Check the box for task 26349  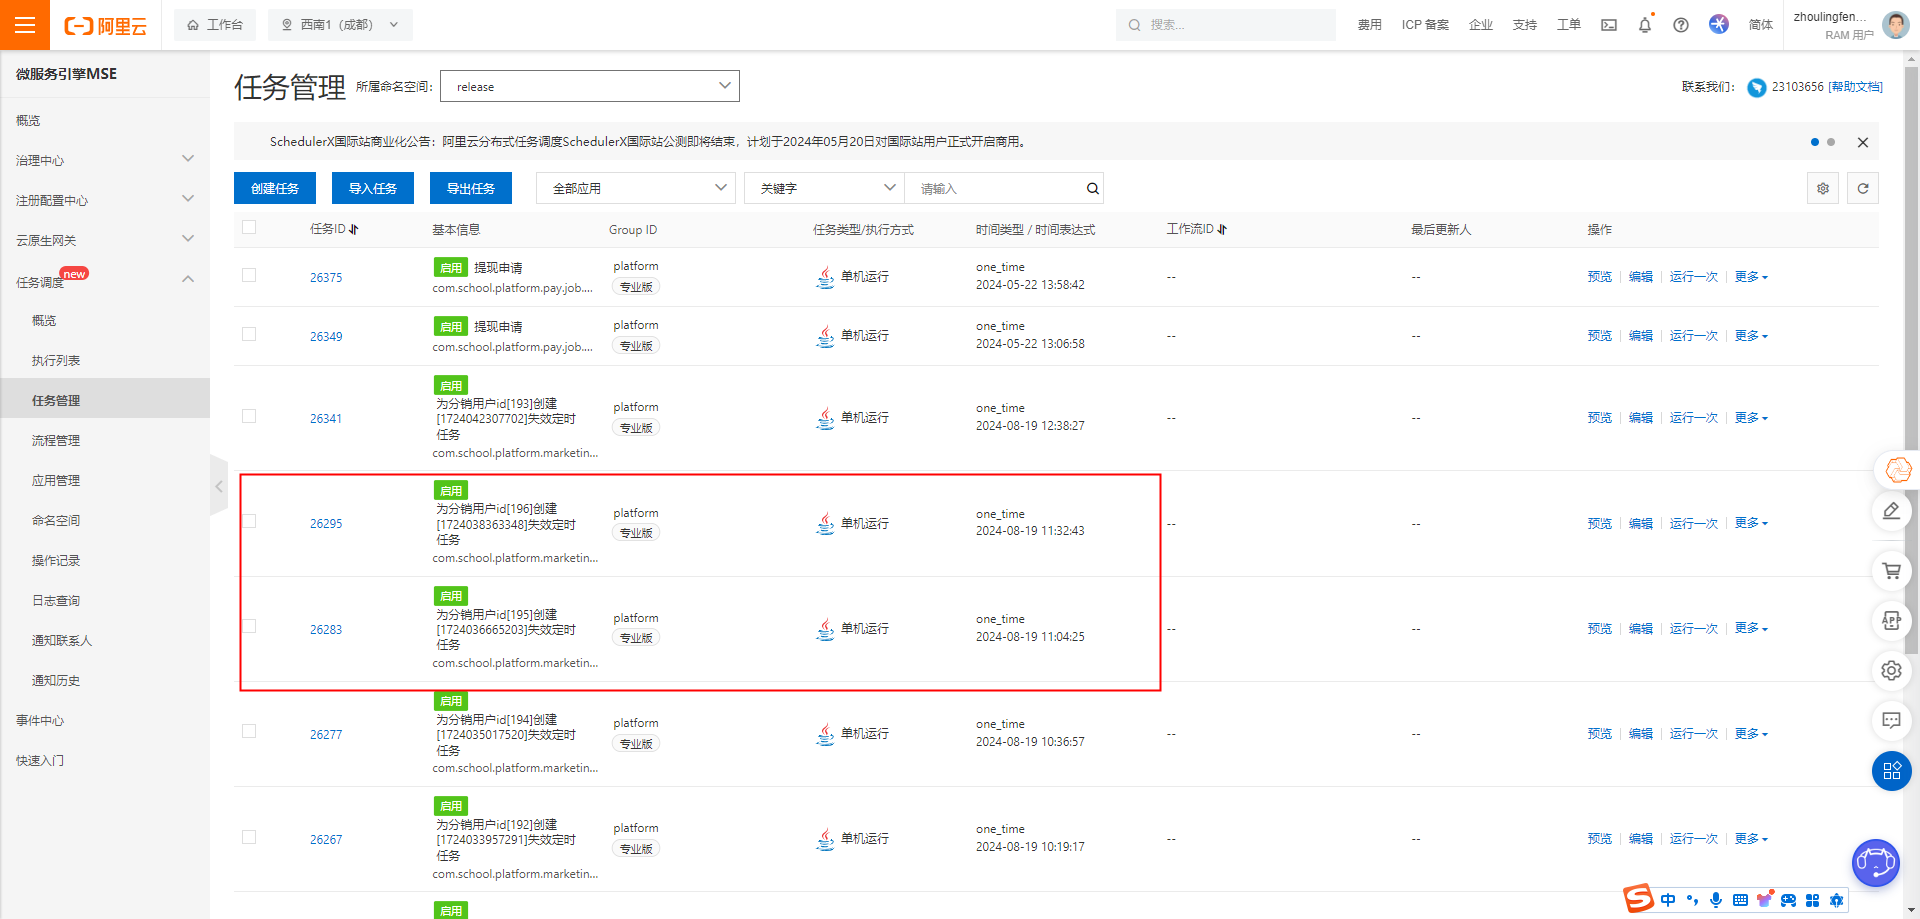249,334
